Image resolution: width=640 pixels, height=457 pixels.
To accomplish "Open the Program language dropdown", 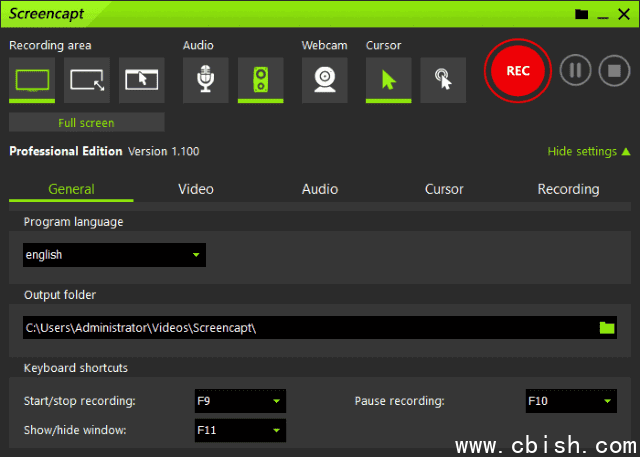I will click(114, 255).
